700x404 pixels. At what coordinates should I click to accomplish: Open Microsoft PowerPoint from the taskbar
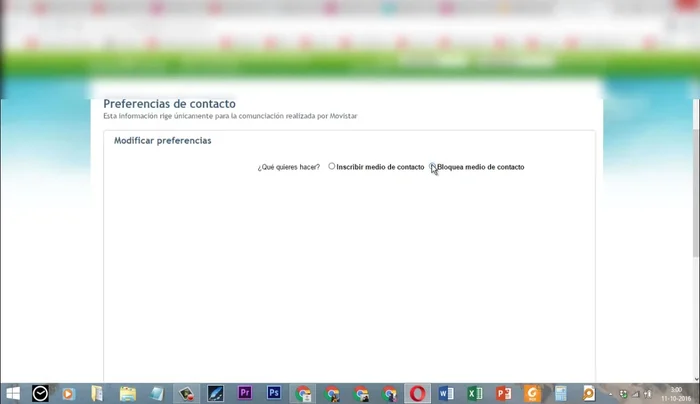point(504,393)
